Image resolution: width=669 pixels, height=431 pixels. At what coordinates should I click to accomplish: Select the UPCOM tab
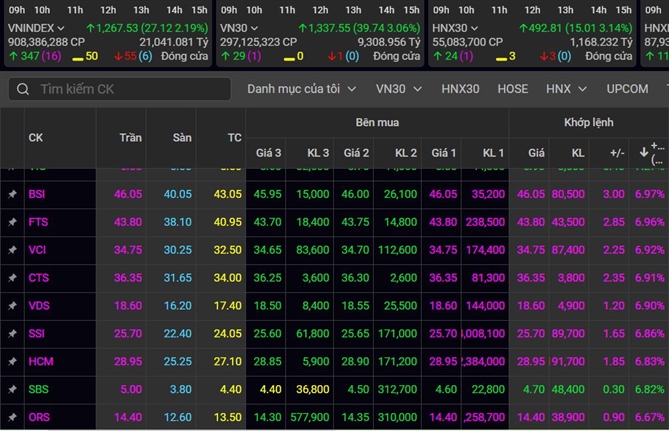click(x=627, y=89)
